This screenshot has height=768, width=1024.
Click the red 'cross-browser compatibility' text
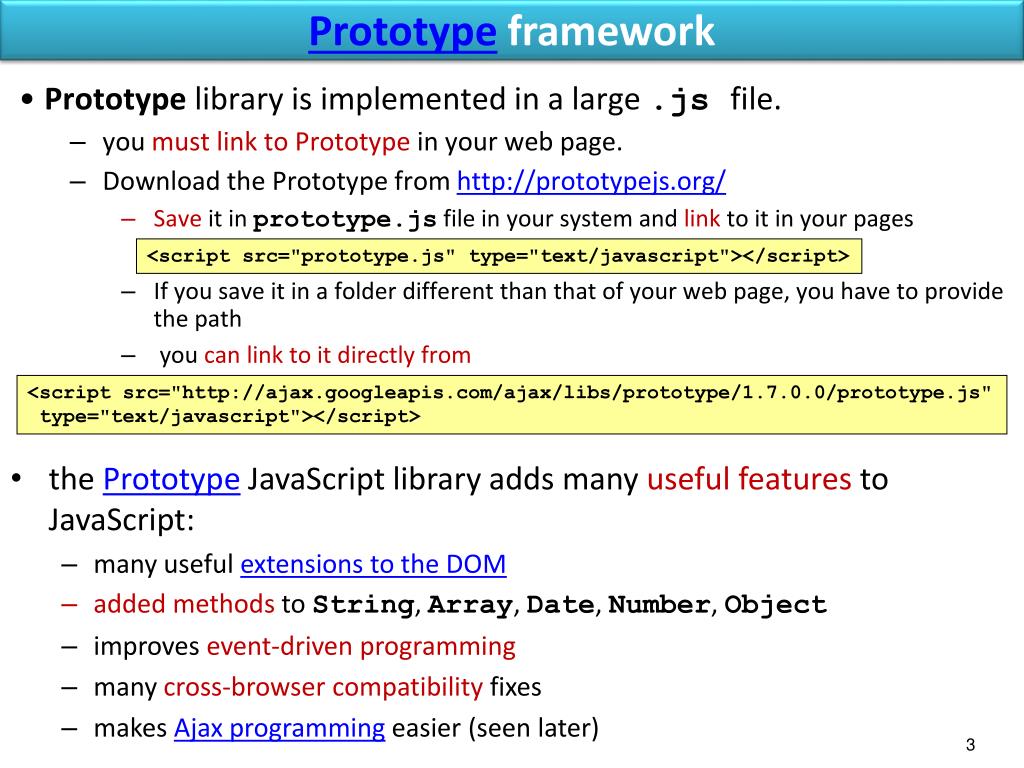(323, 687)
